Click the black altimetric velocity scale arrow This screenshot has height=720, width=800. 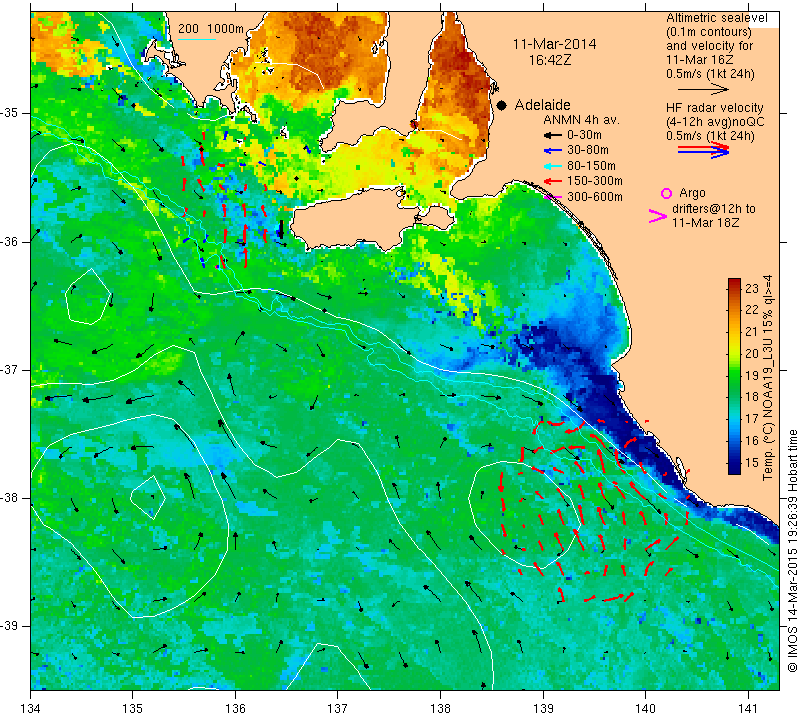pyautogui.click(x=704, y=89)
